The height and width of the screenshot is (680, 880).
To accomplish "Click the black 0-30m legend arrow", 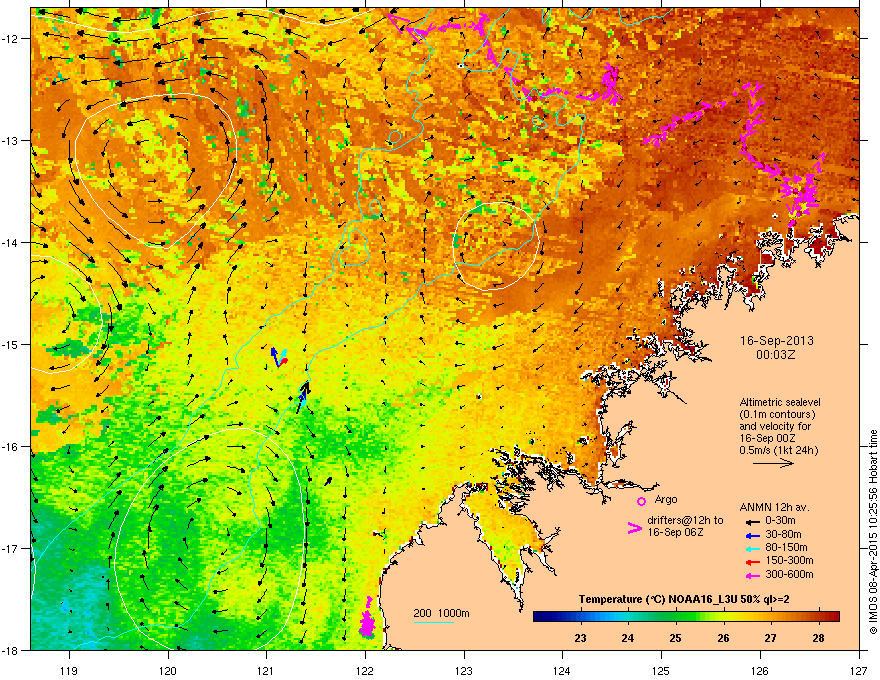I will pyautogui.click(x=752, y=521).
